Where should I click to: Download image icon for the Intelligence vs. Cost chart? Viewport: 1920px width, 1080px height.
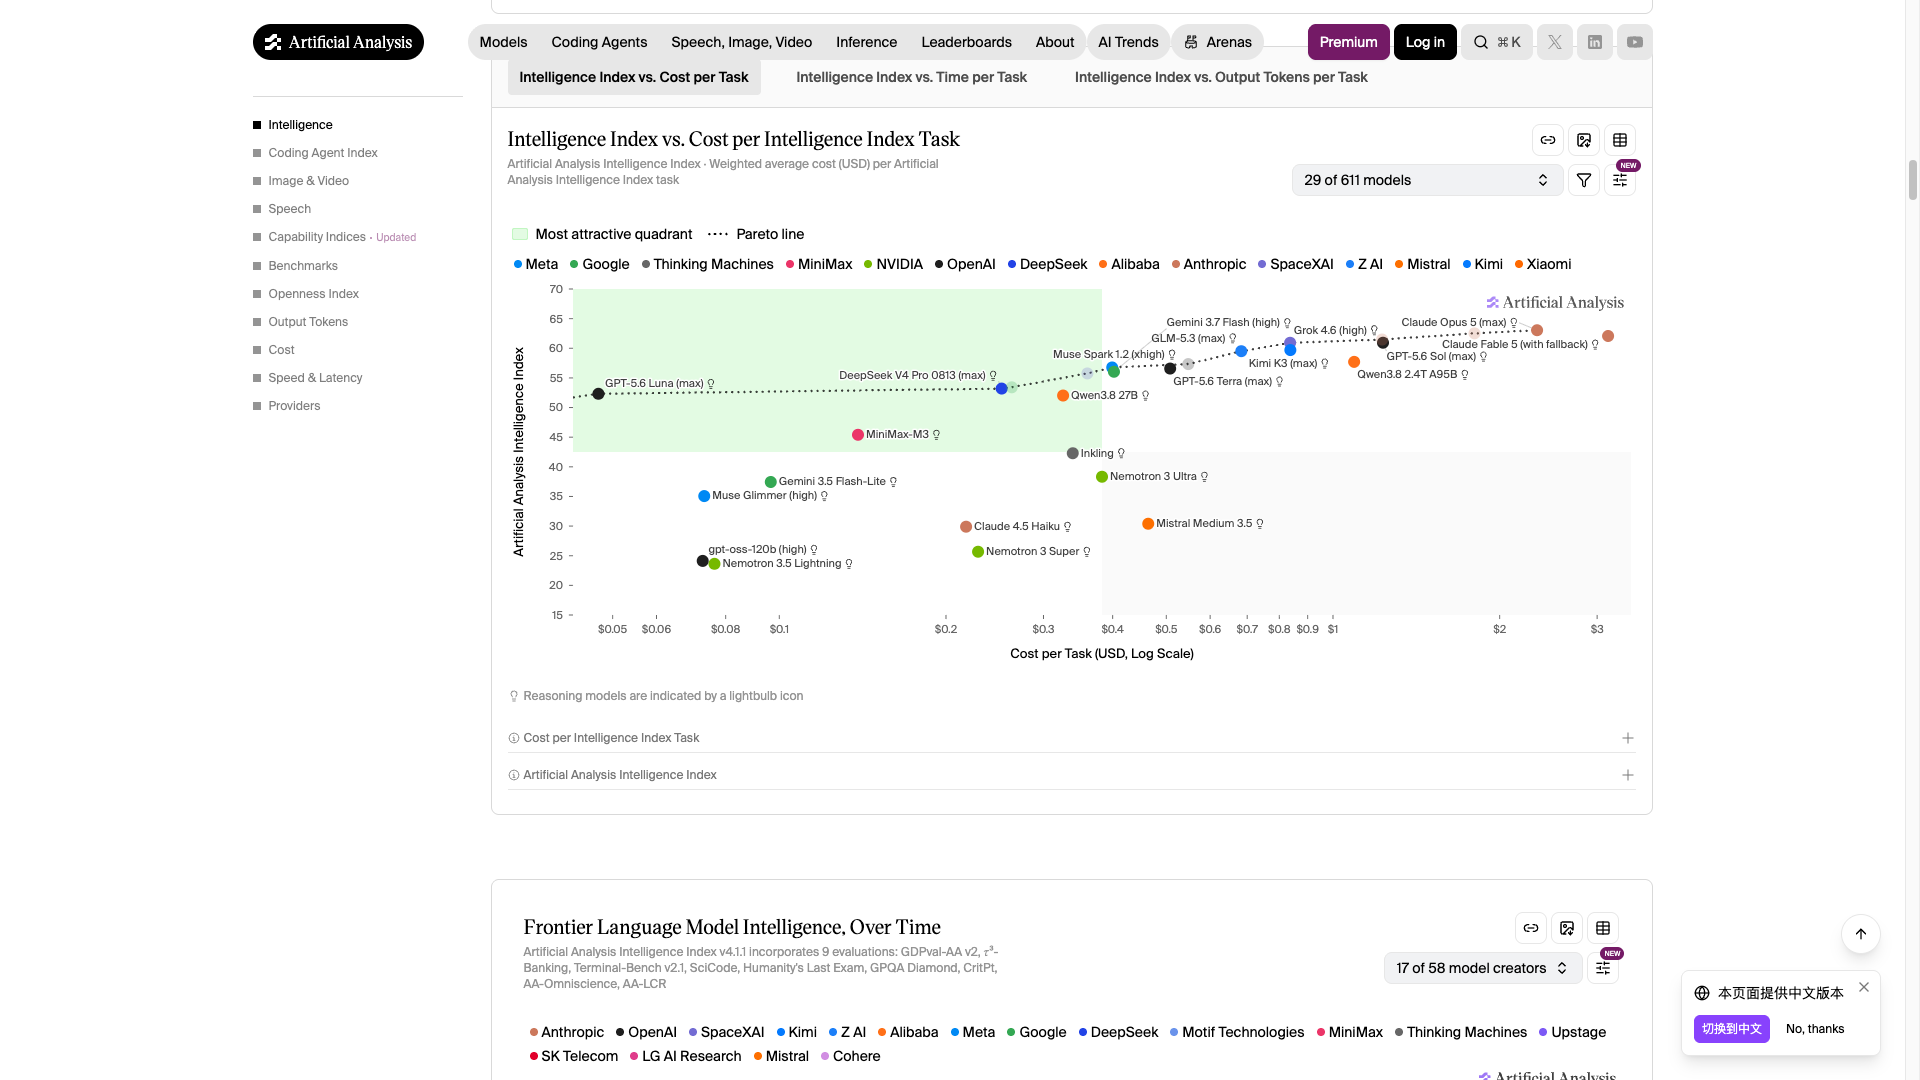pyautogui.click(x=1584, y=140)
